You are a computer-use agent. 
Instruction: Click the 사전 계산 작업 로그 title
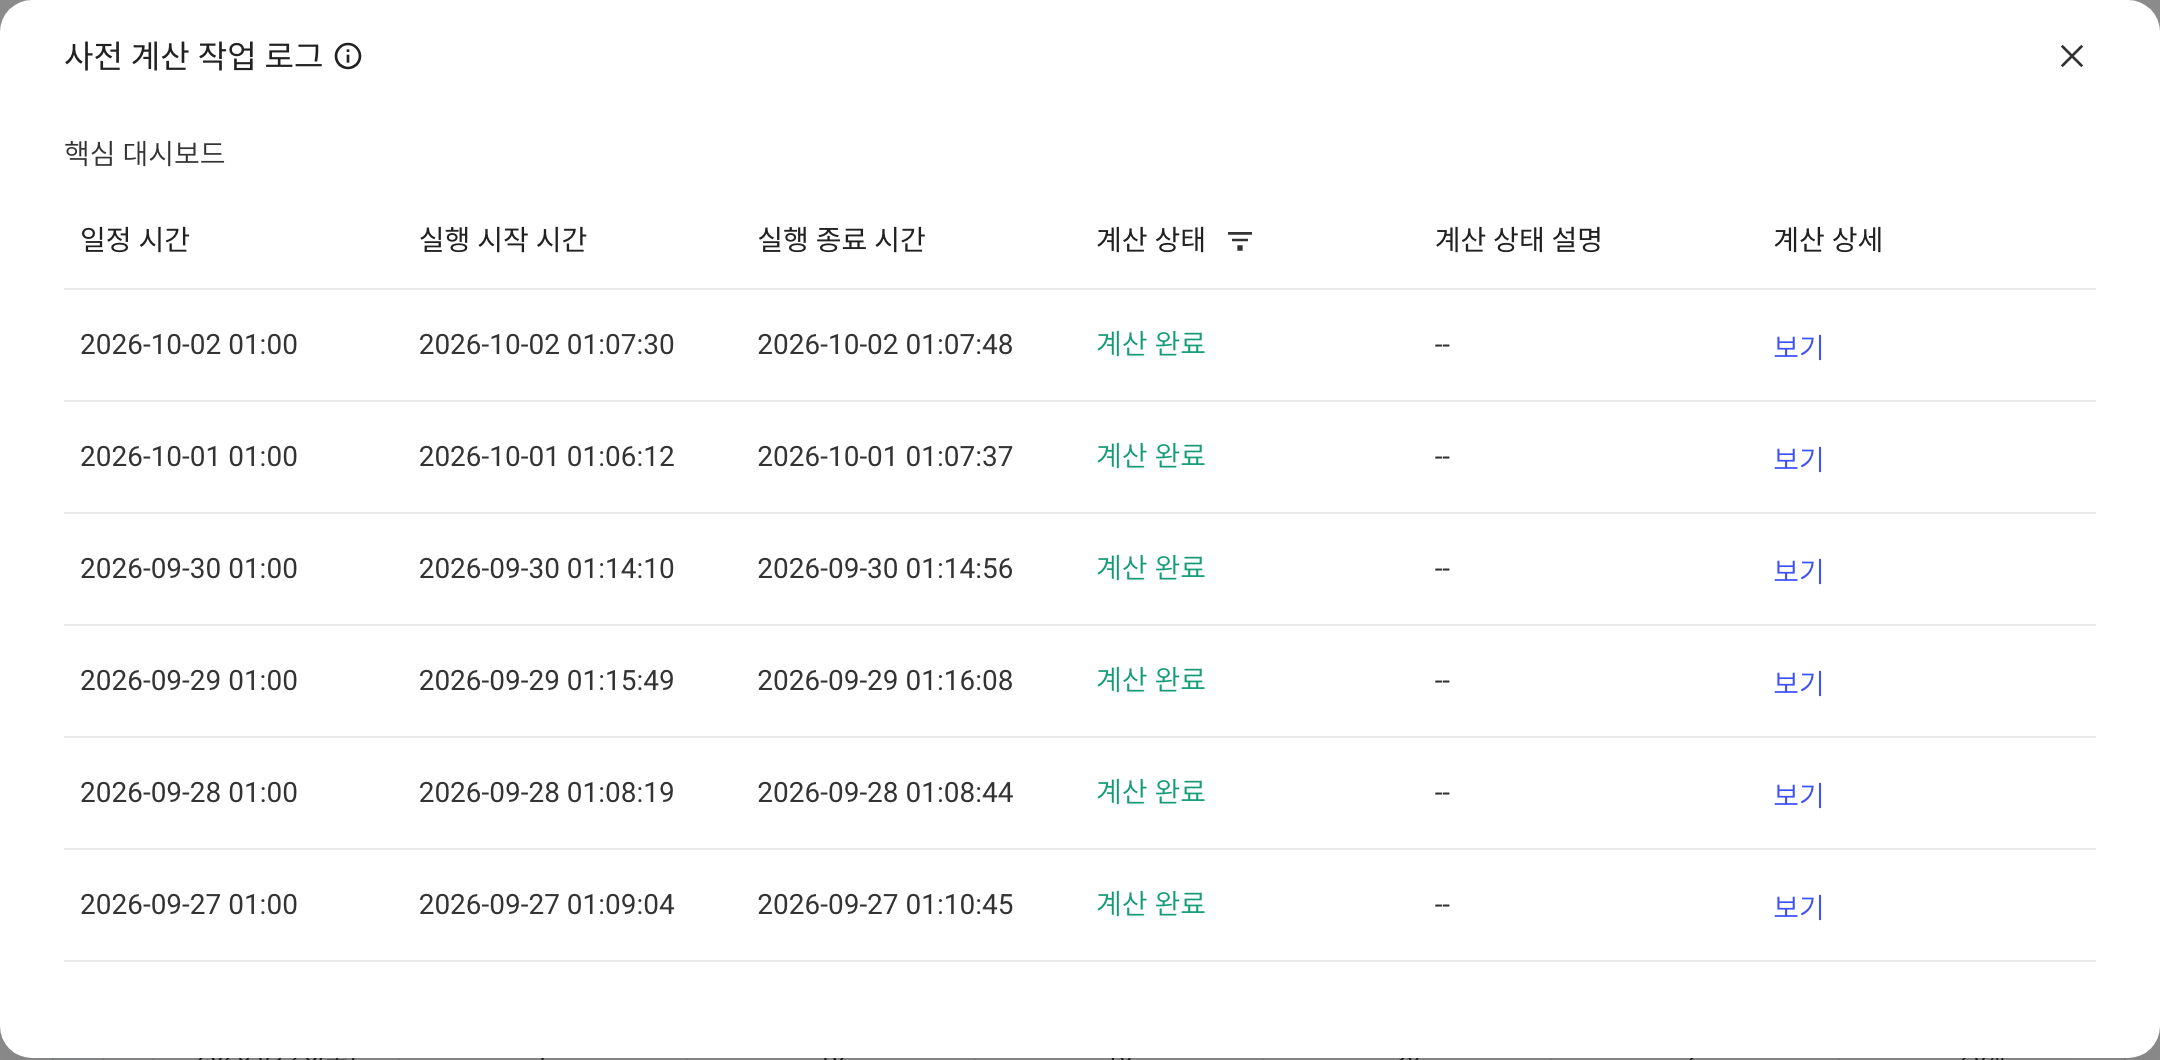click(194, 56)
